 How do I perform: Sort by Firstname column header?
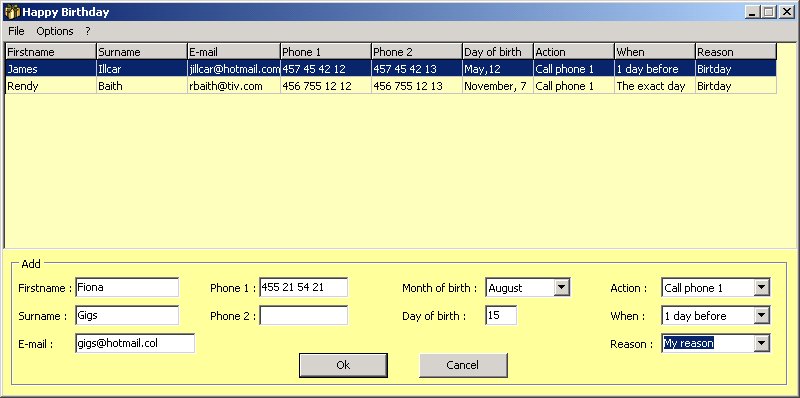[x=51, y=52]
